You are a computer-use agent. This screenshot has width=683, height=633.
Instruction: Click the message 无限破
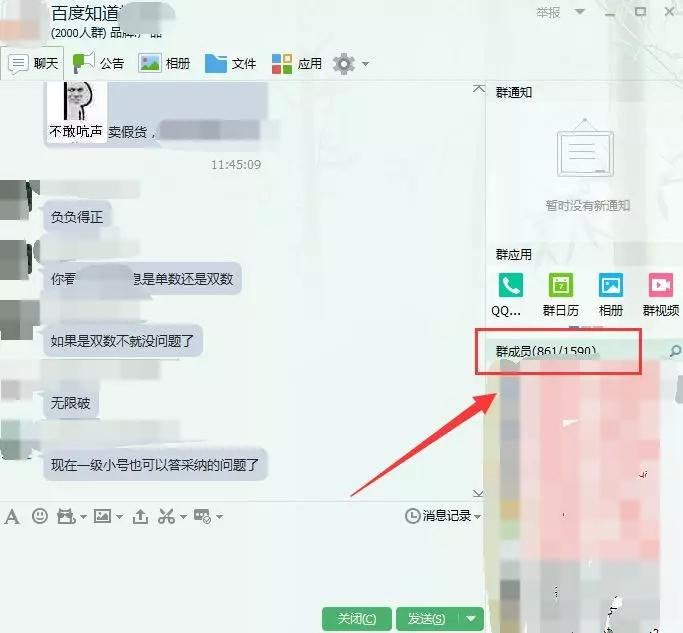(x=71, y=403)
